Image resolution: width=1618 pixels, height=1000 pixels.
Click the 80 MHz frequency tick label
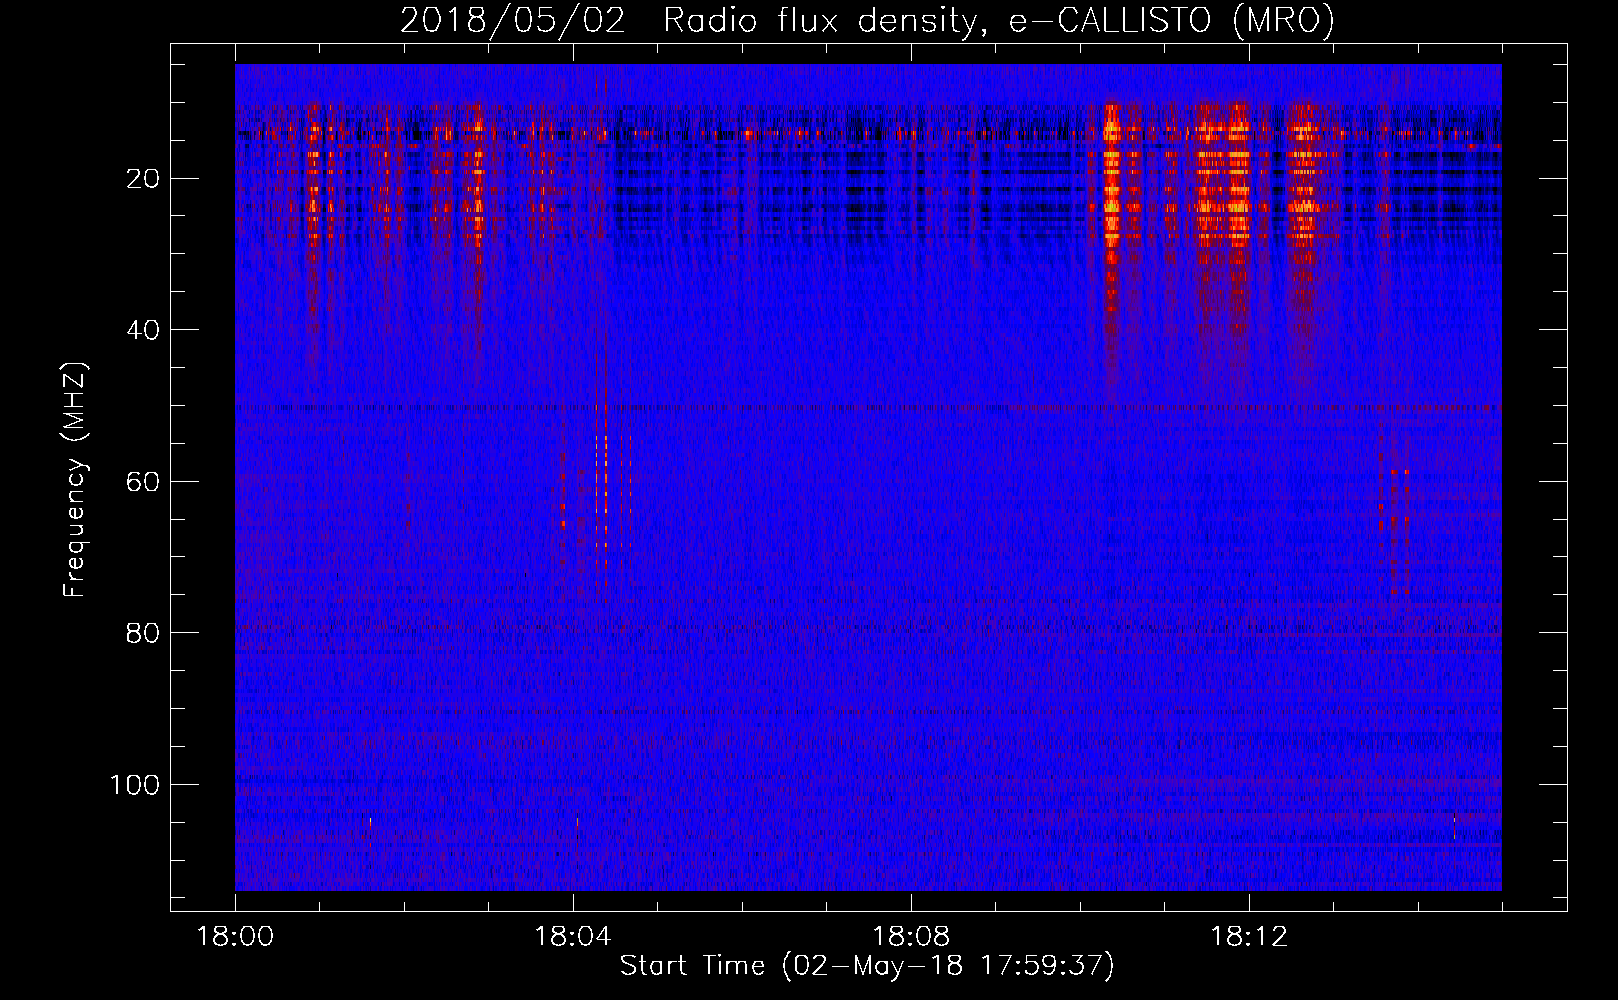143,633
